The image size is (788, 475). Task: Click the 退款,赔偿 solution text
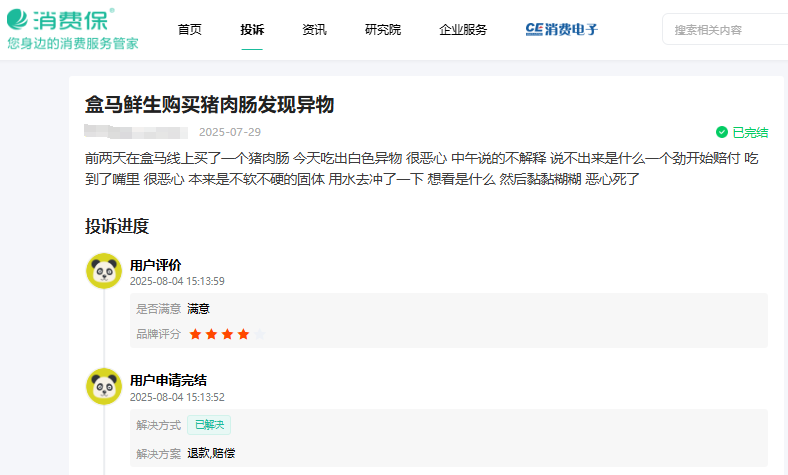(x=211, y=453)
